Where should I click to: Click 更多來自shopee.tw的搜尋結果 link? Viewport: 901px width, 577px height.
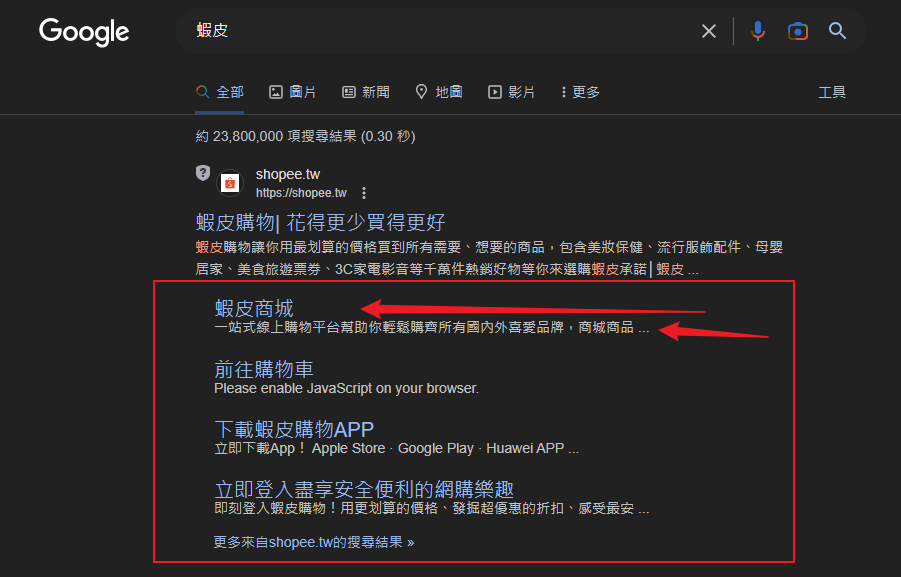tap(314, 542)
